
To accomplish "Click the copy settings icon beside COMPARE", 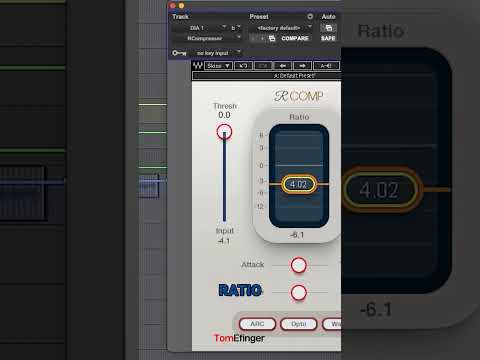I will coord(272,38).
